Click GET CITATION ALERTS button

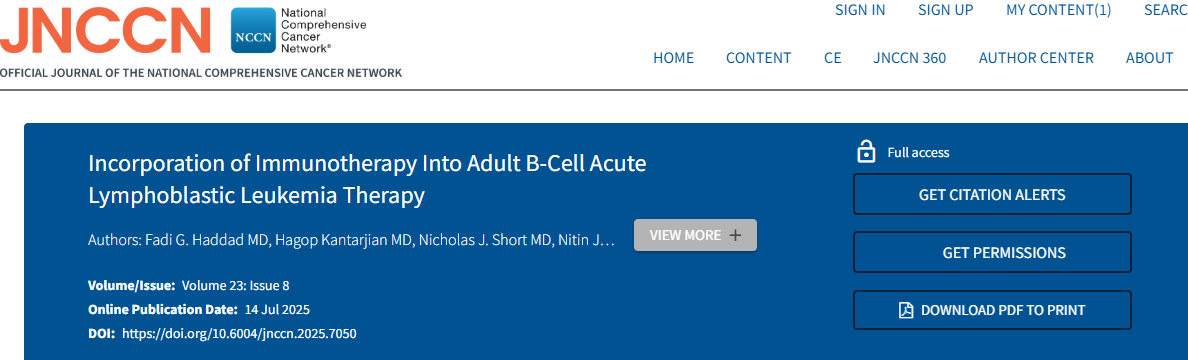[x=993, y=195]
